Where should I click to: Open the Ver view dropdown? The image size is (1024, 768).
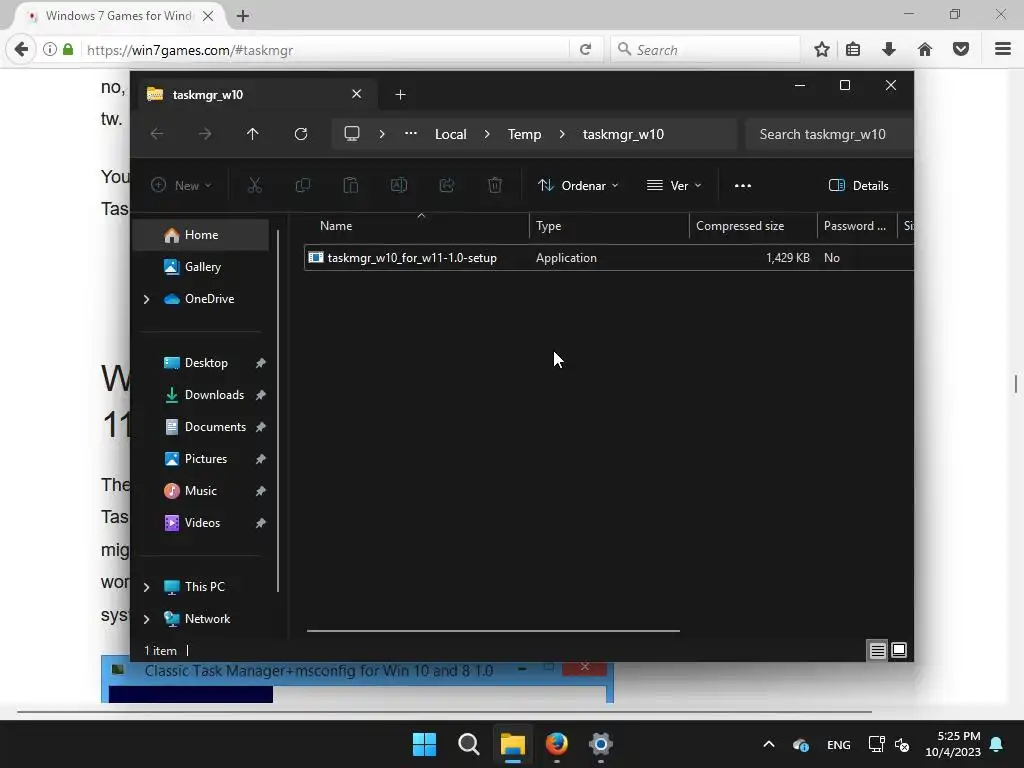[x=674, y=185]
